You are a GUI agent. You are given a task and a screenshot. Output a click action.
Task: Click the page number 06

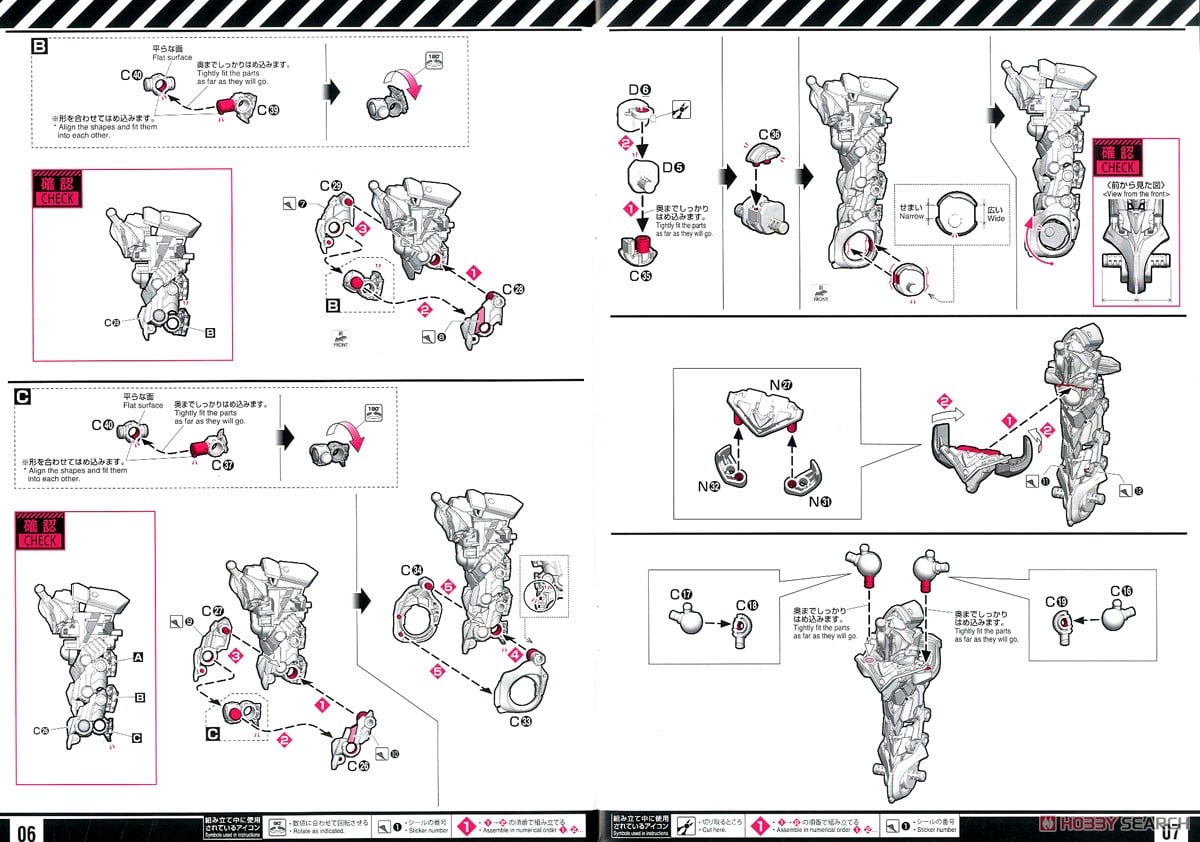tap(27, 830)
